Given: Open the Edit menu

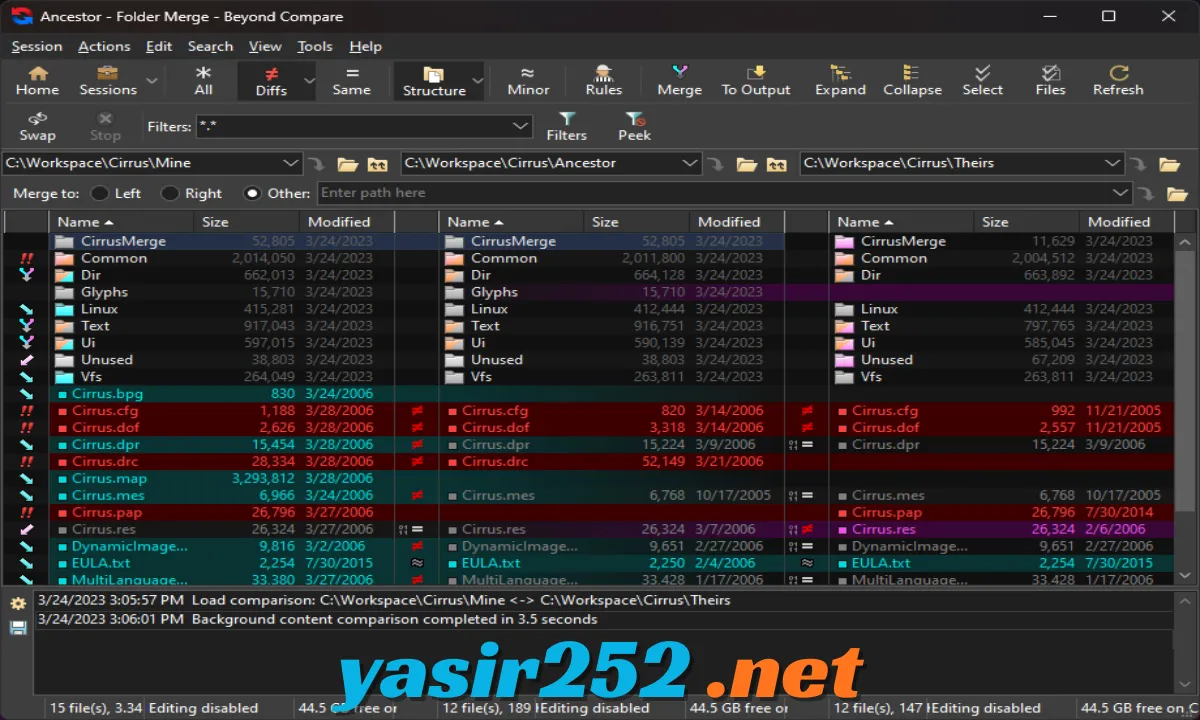Looking at the screenshot, I should (x=159, y=46).
